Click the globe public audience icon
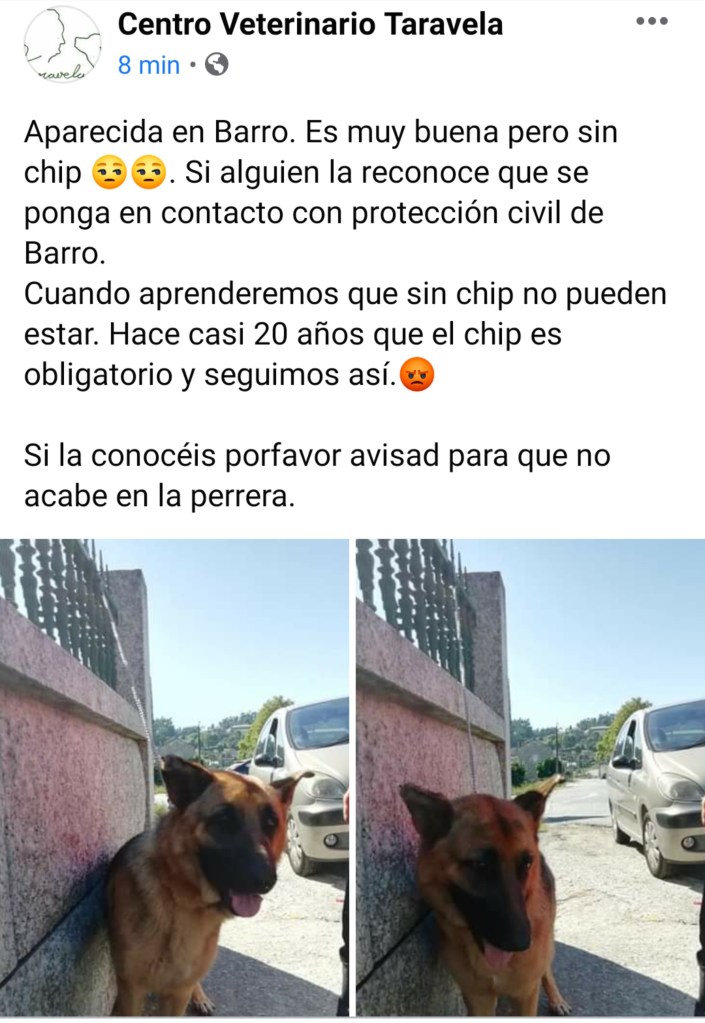The image size is (705, 1023). pyautogui.click(x=217, y=65)
